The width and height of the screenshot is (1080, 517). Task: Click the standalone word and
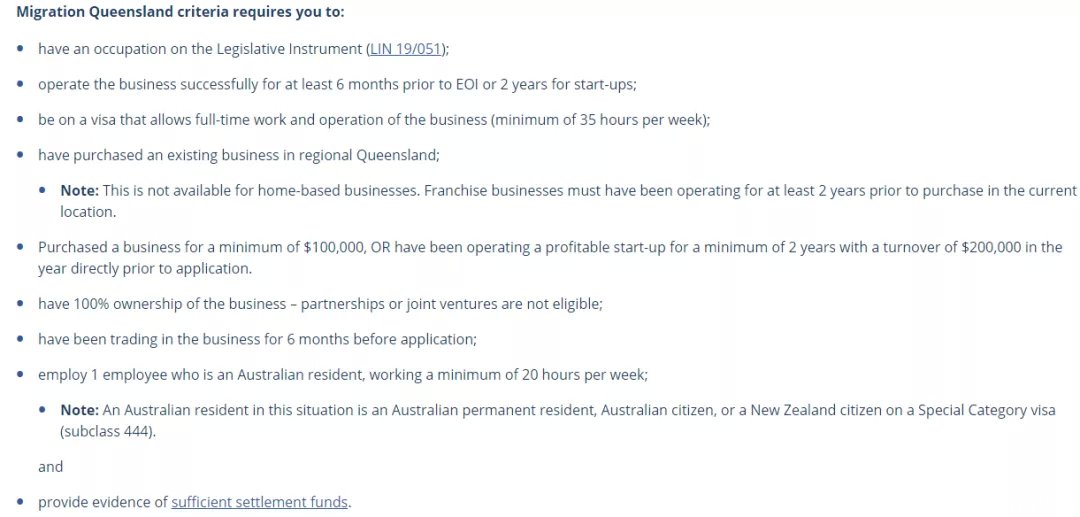[x=50, y=467]
